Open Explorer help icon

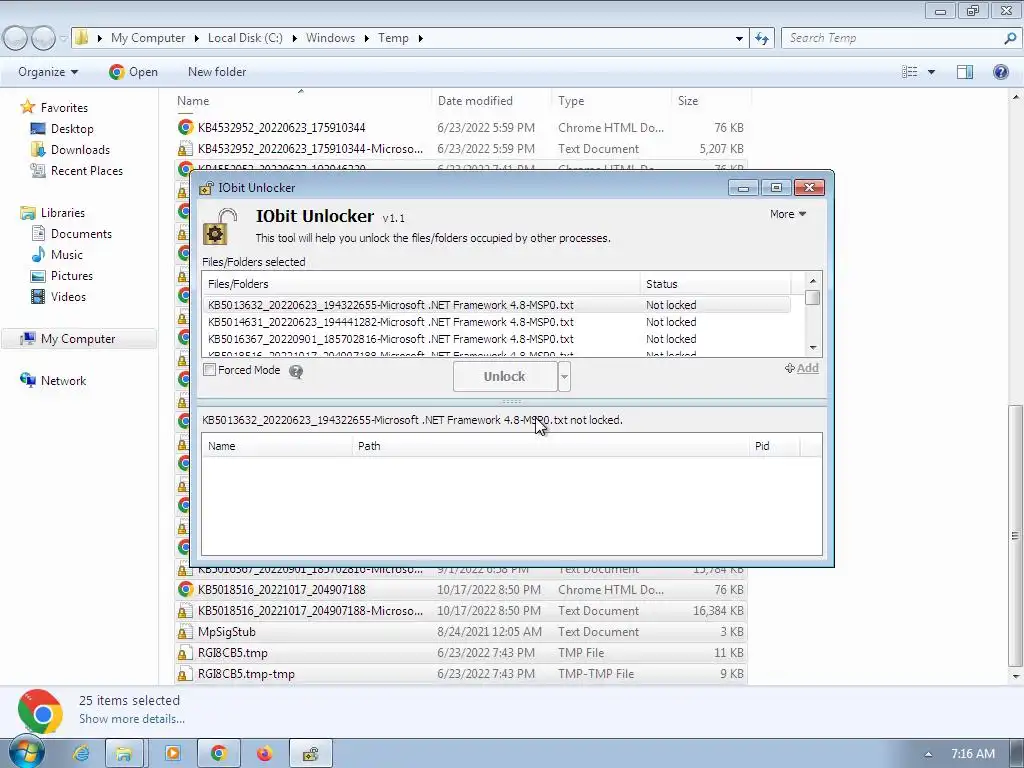click(1000, 72)
